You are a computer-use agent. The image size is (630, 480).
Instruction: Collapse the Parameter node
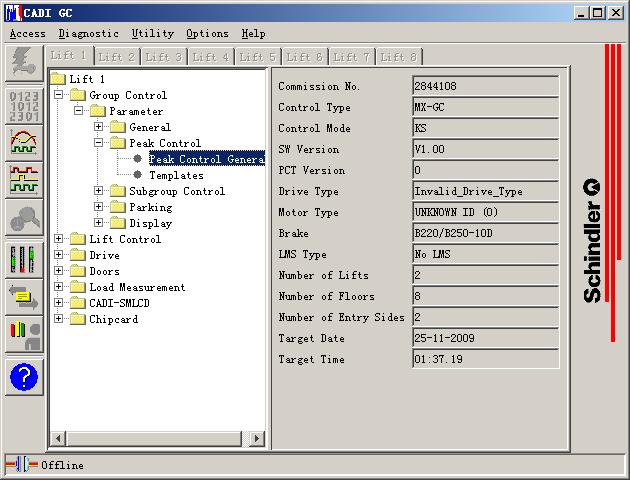tap(79, 110)
